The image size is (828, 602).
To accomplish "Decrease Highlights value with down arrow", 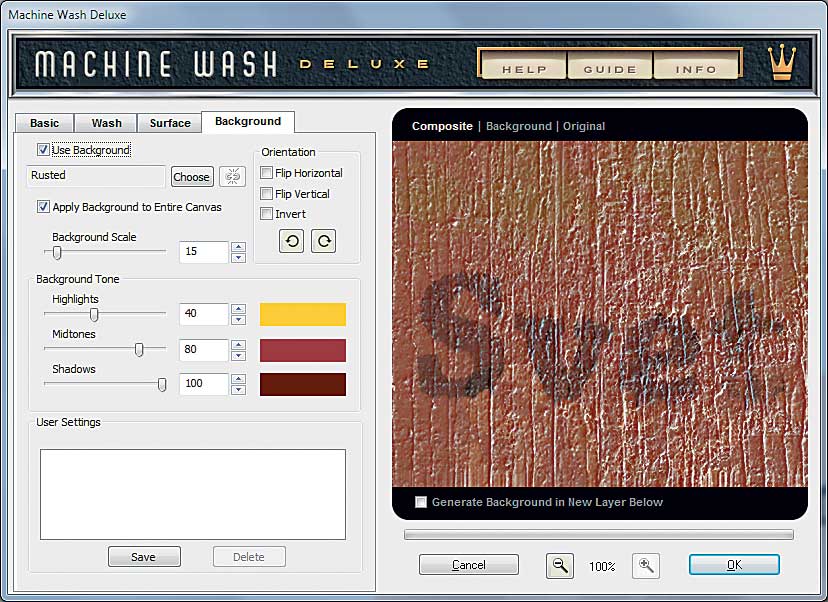I will pyautogui.click(x=239, y=319).
